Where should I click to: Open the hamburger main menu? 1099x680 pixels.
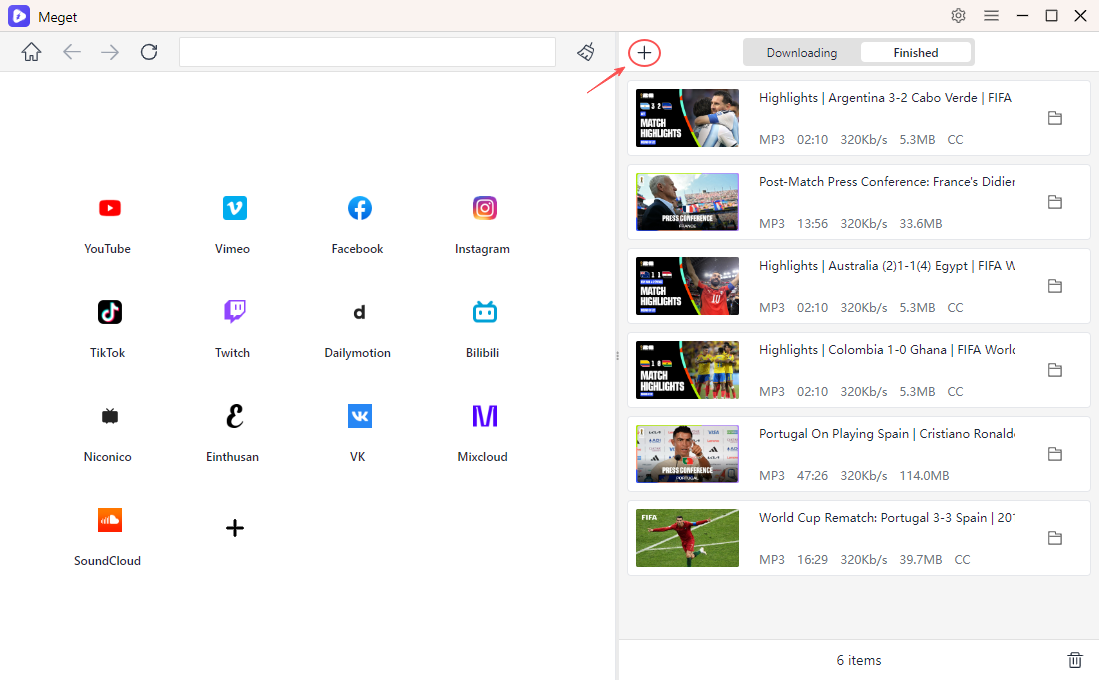click(991, 15)
